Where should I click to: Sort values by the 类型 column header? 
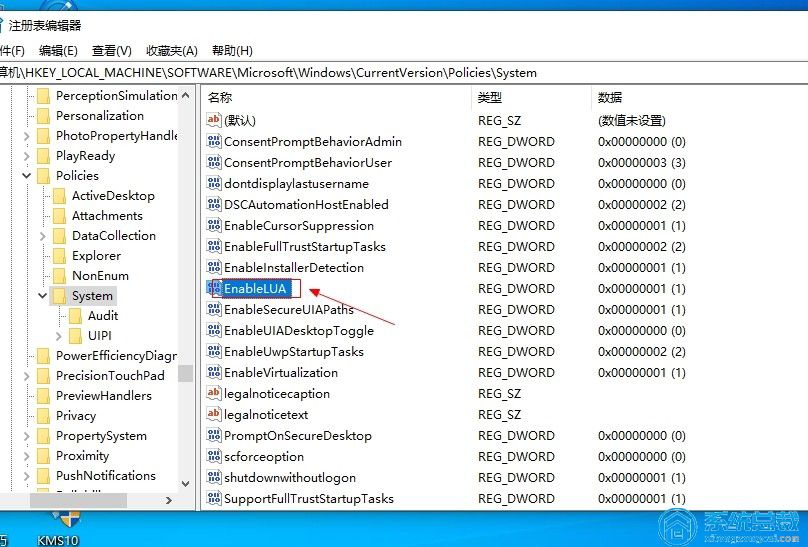tap(531, 97)
